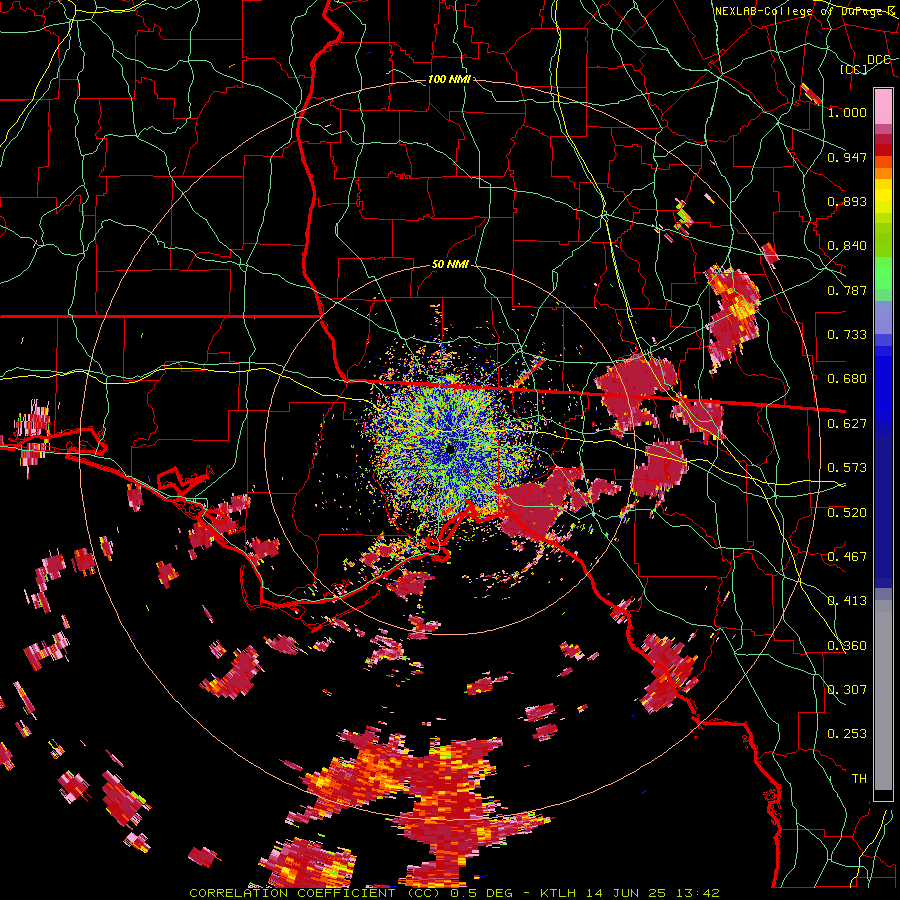
Task: Click the 0.840 legend value
Action: pos(847,246)
